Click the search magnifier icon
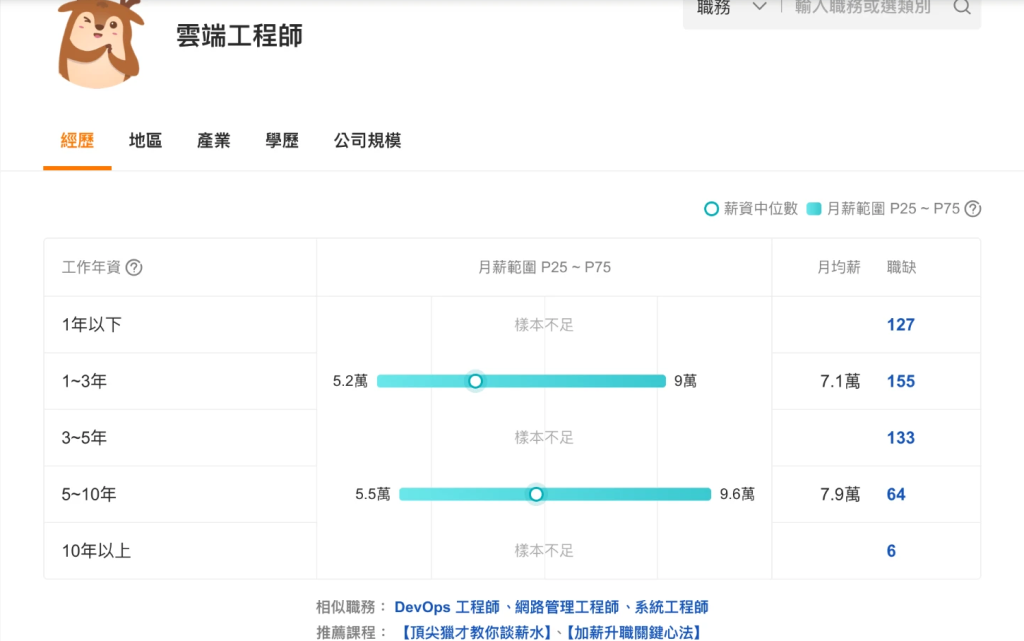Viewport: 1024px width, 641px height. [961, 7]
